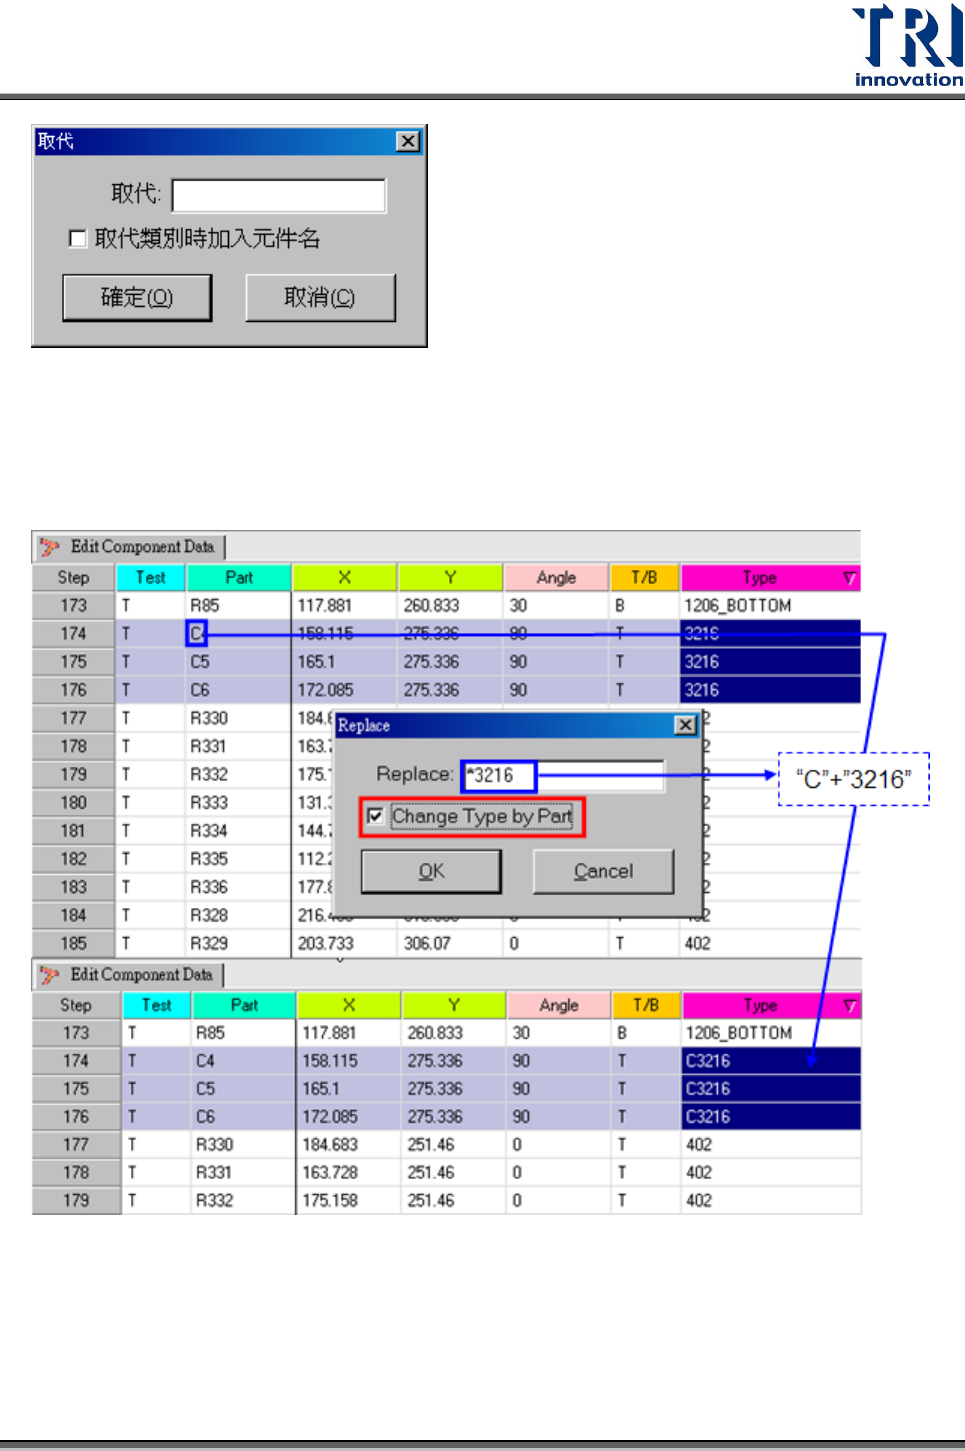Click the Angle column header in lower table
The image size is (965, 1451).
559,1005
